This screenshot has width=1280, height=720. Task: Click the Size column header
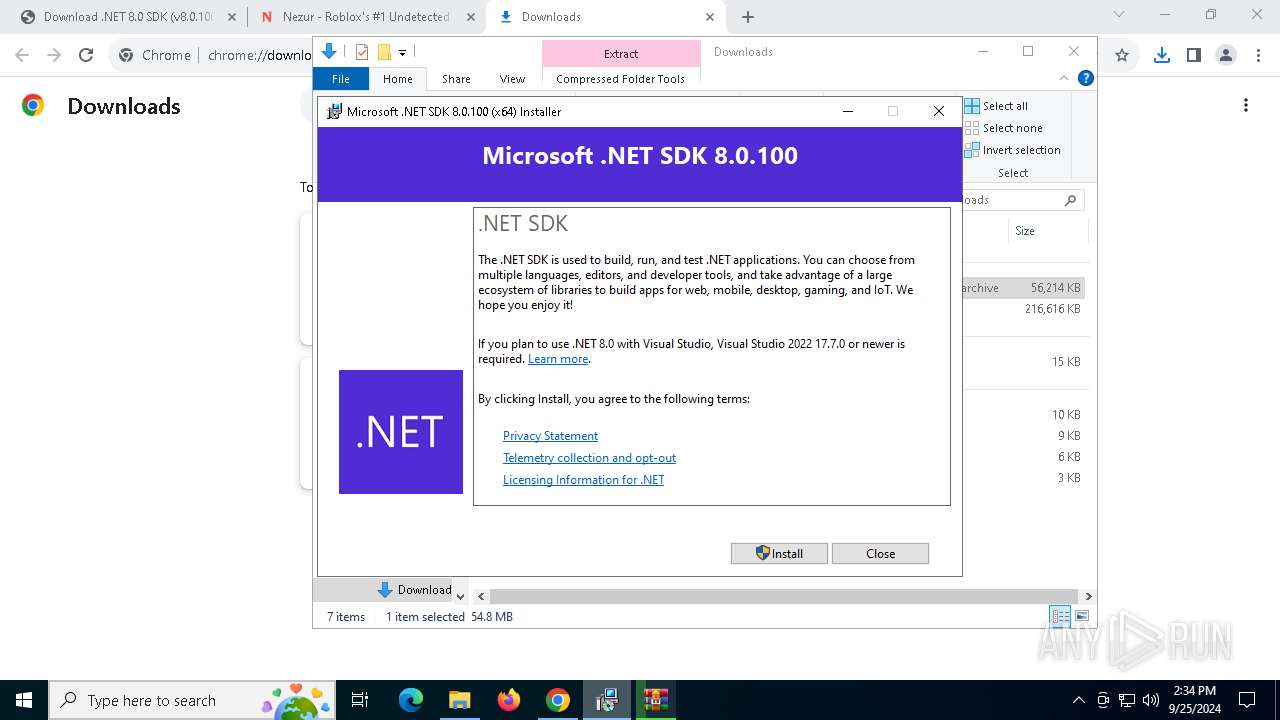point(1025,231)
